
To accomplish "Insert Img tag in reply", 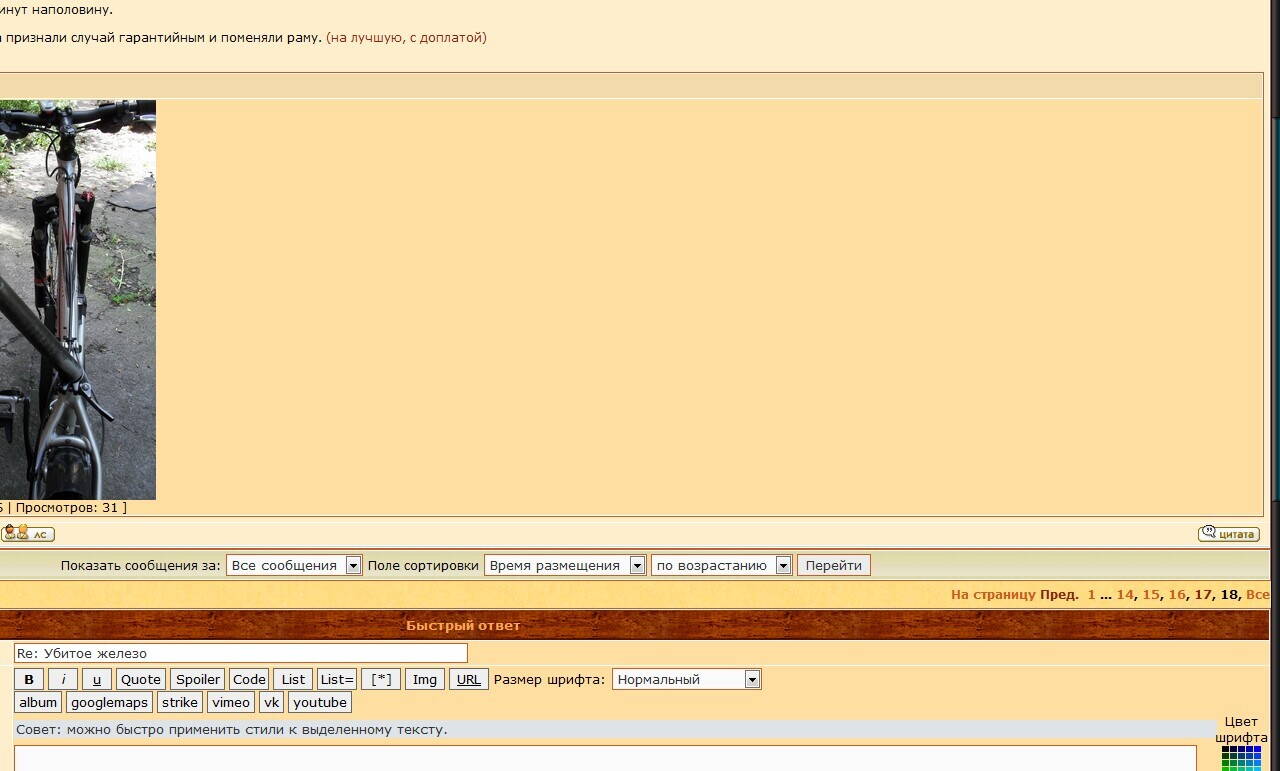I will click(425, 679).
